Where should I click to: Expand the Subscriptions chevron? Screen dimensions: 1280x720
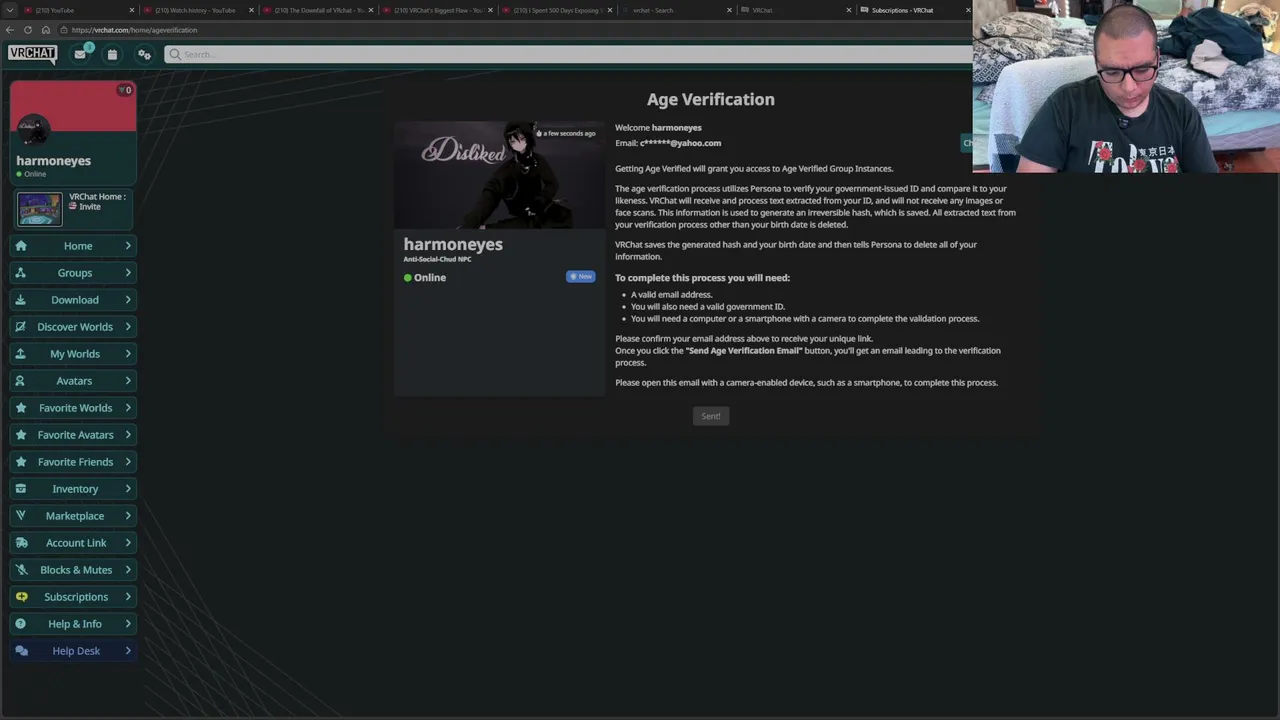point(128,597)
